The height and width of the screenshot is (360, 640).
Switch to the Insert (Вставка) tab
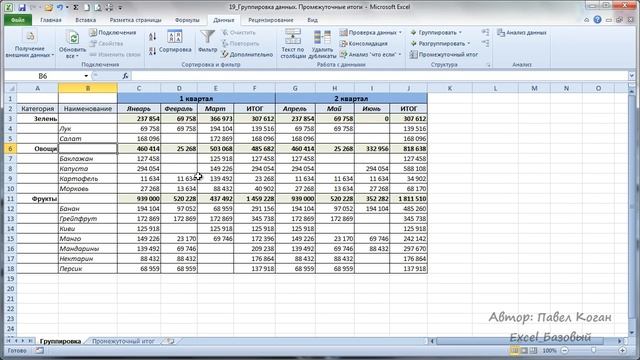coord(86,20)
